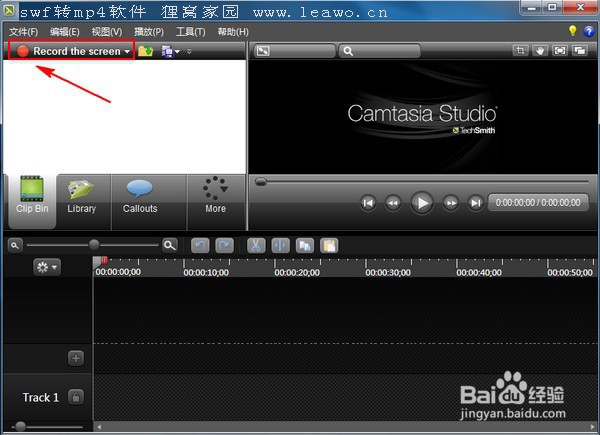The width and height of the screenshot is (600, 435).
Task: Click the Import media folder icon
Action: [145, 51]
